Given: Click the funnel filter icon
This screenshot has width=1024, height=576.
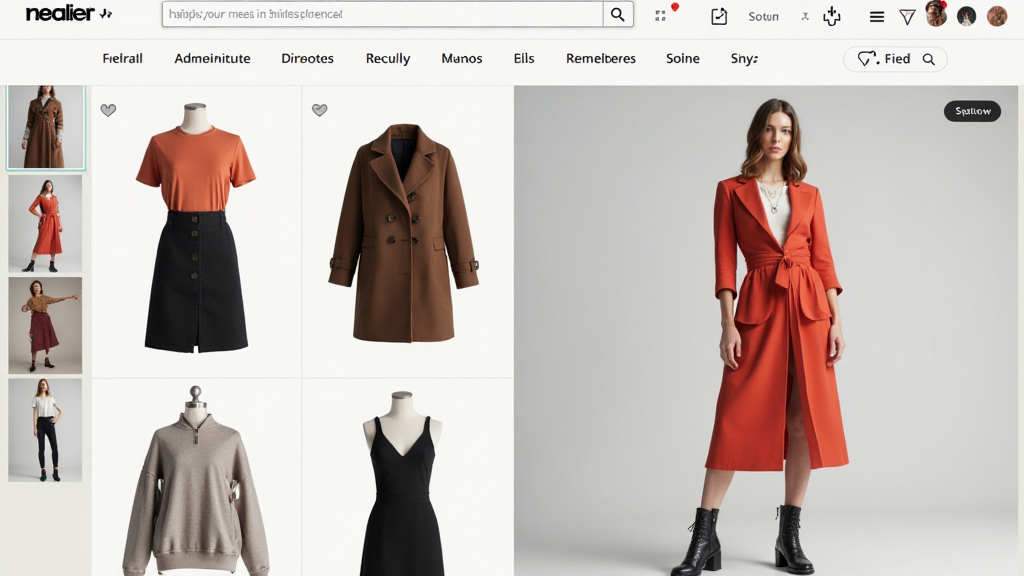Looking at the screenshot, I should [x=907, y=16].
